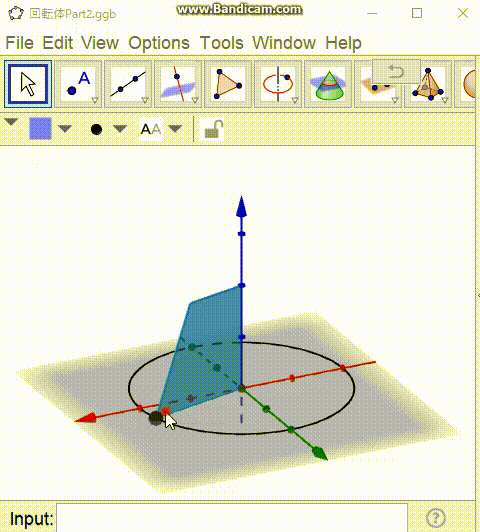Open the Options menu
The image size is (480, 532).
point(159,43)
